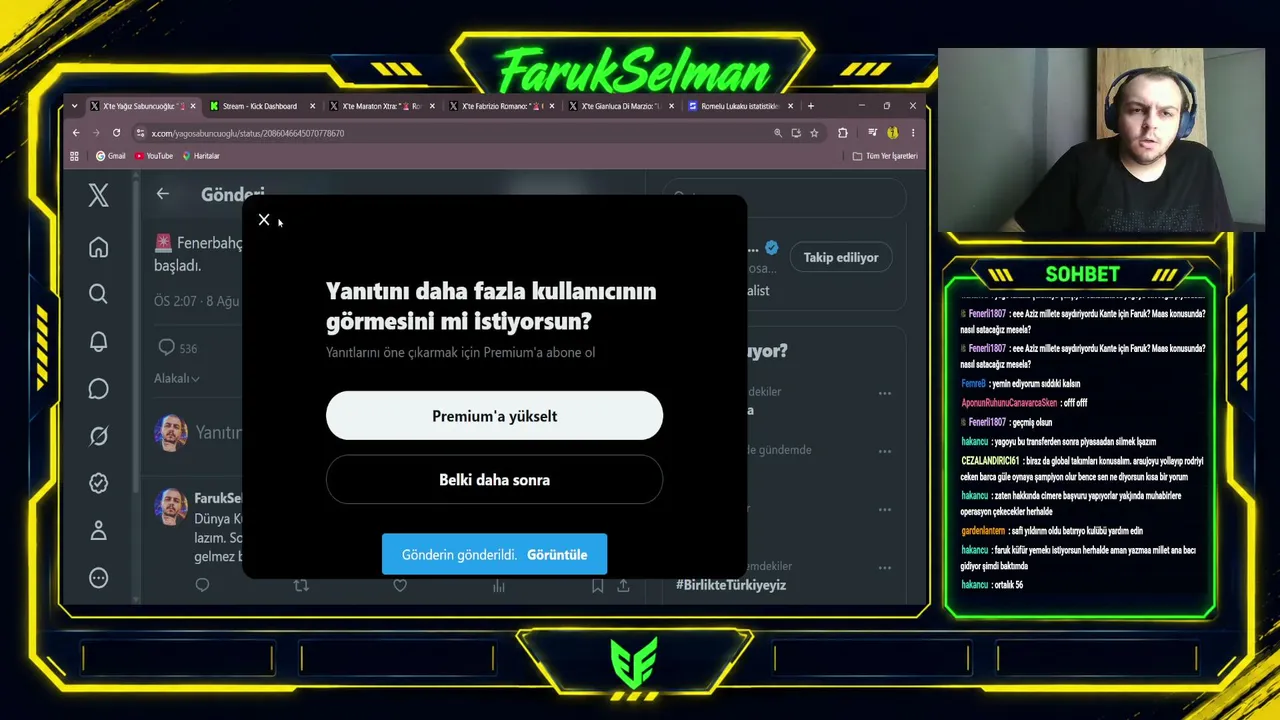Click the CEZALANDIRICI61 chat message
The width and height of the screenshot is (1280, 720).
pos(1083,469)
